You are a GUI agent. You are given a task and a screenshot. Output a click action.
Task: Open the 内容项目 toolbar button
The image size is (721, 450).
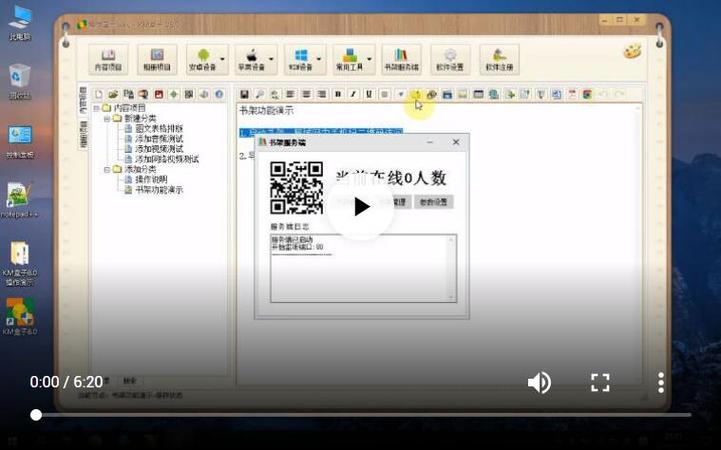tap(108, 59)
